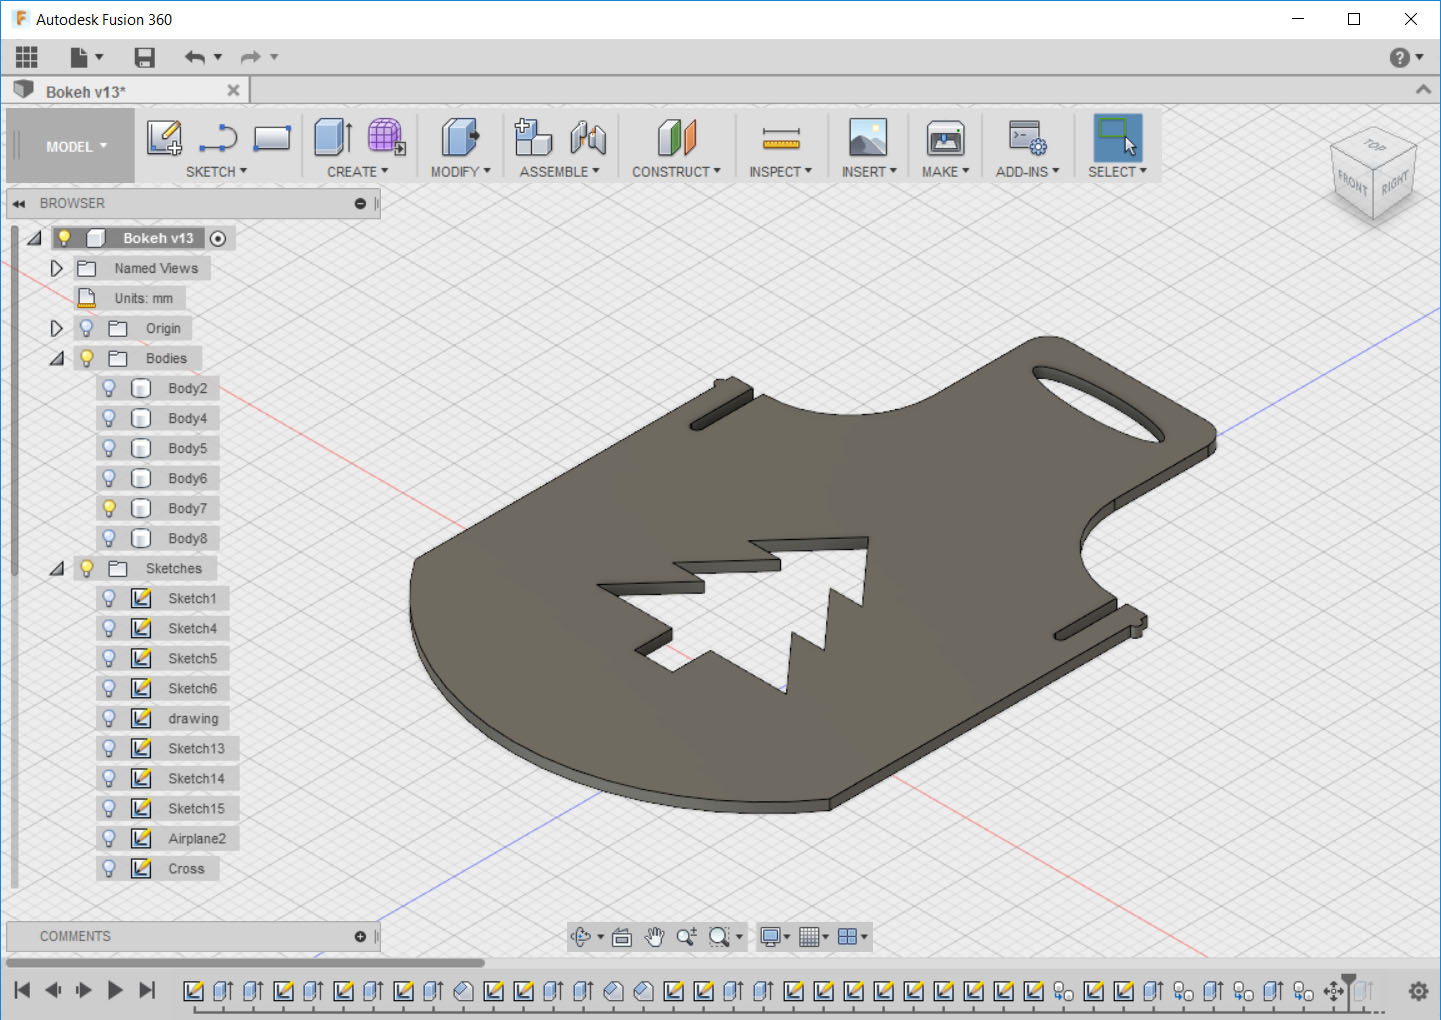Click the Select tool icon
This screenshot has height=1020, width=1441.
coord(1117,137)
